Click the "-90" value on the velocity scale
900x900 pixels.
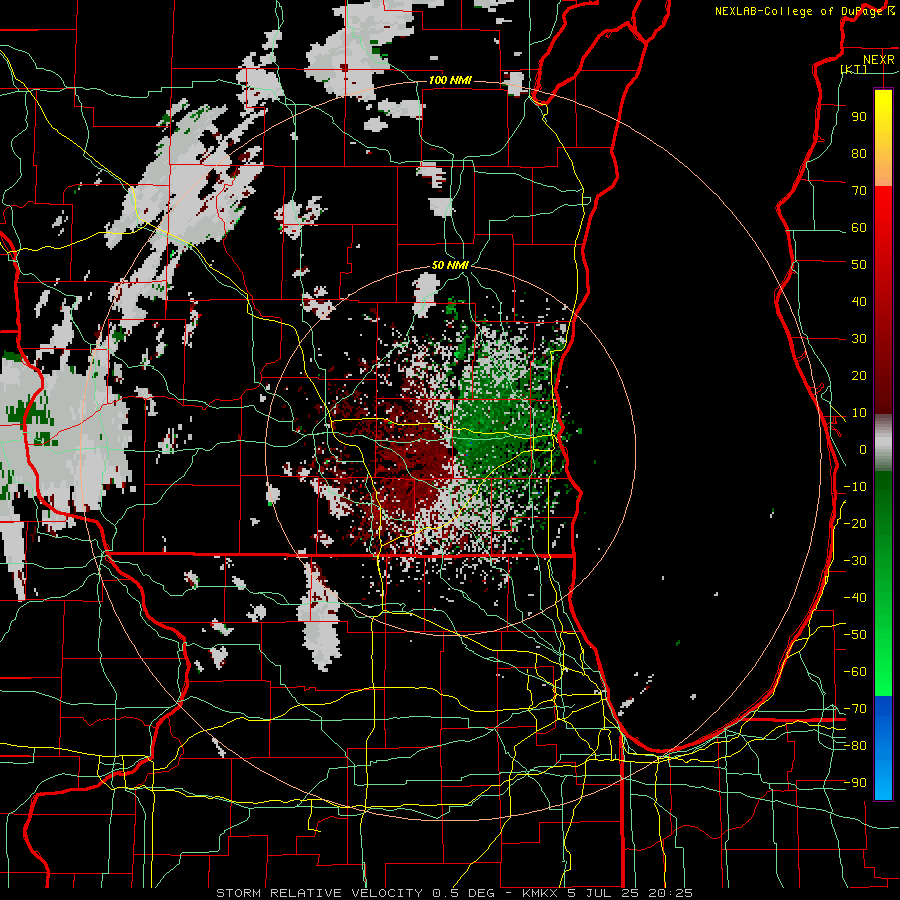pos(855,783)
